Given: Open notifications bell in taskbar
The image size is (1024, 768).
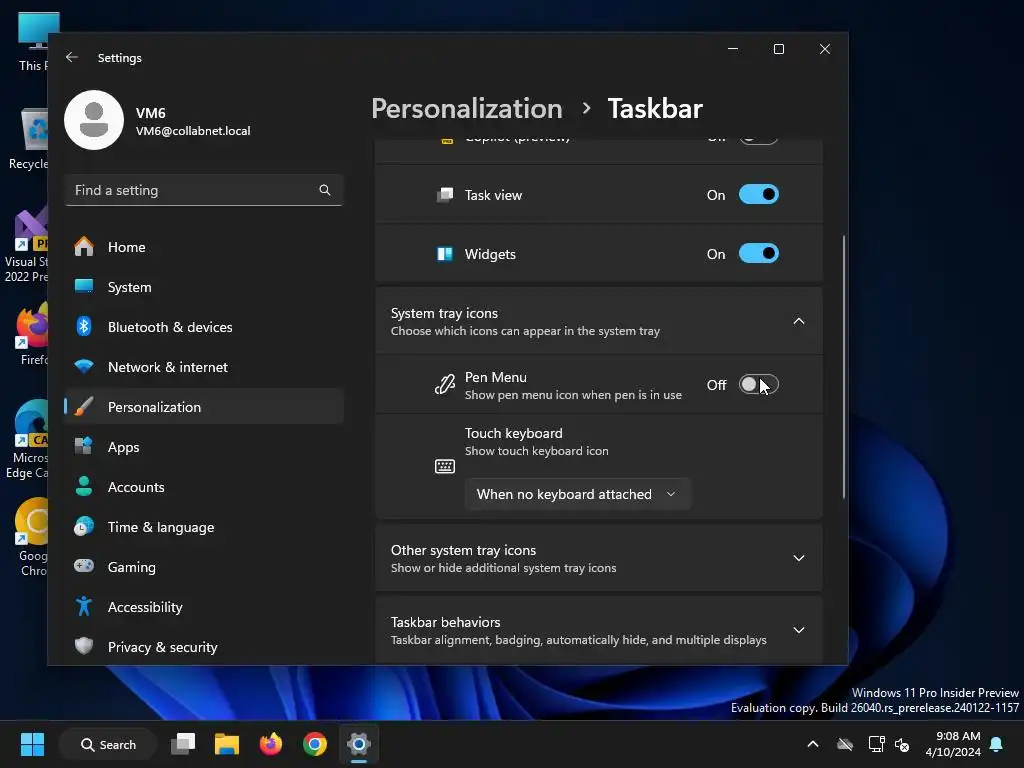Looking at the screenshot, I should point(997,744).
